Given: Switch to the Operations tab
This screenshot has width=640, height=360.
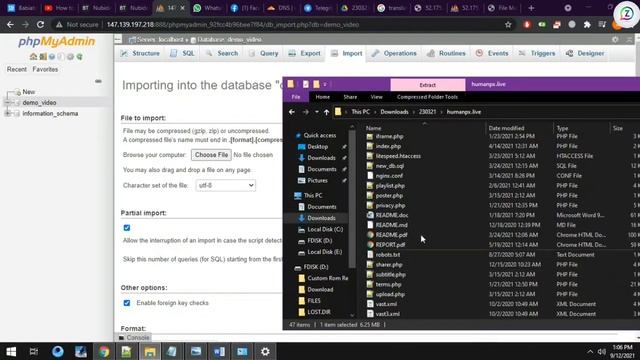Looking at the screenshot, I should (x=394, y=53).
